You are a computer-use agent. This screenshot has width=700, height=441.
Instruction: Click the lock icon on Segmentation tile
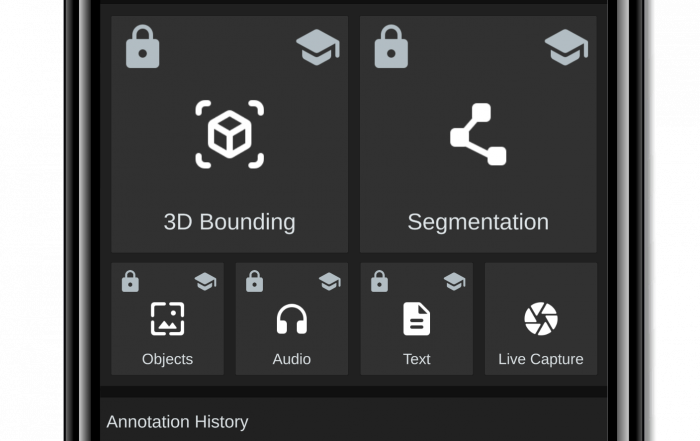click(391, 47)
